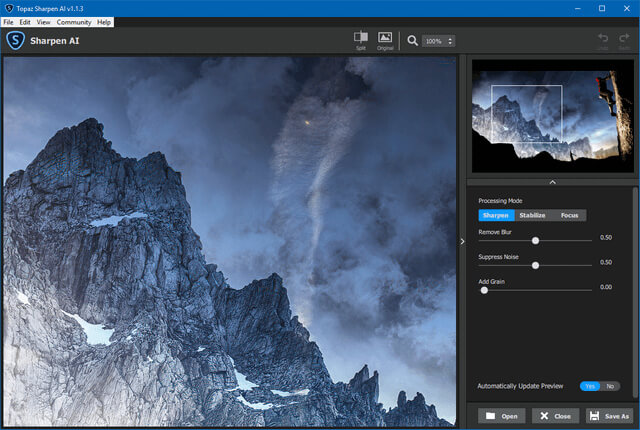Click the Sharpen AI logo icon
This screenshot has width=640, height=430.
[x=15, y=41]
